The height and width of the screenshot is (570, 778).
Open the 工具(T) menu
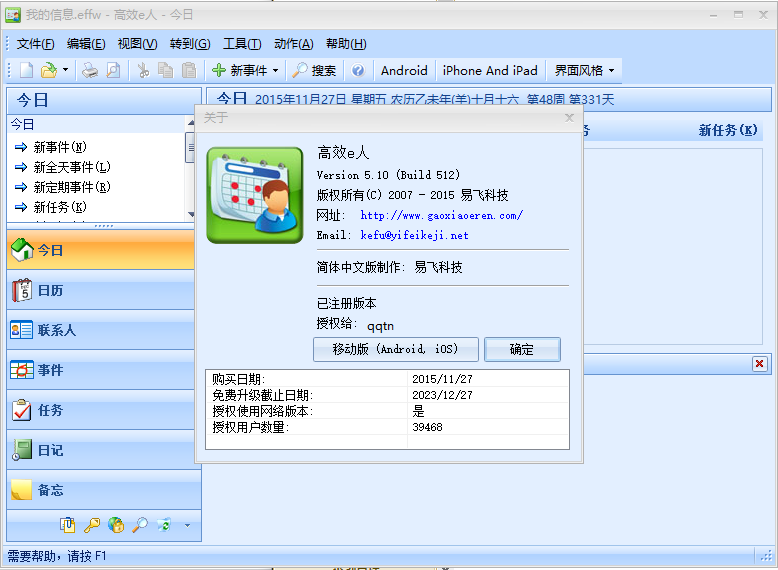pos(241,44)
